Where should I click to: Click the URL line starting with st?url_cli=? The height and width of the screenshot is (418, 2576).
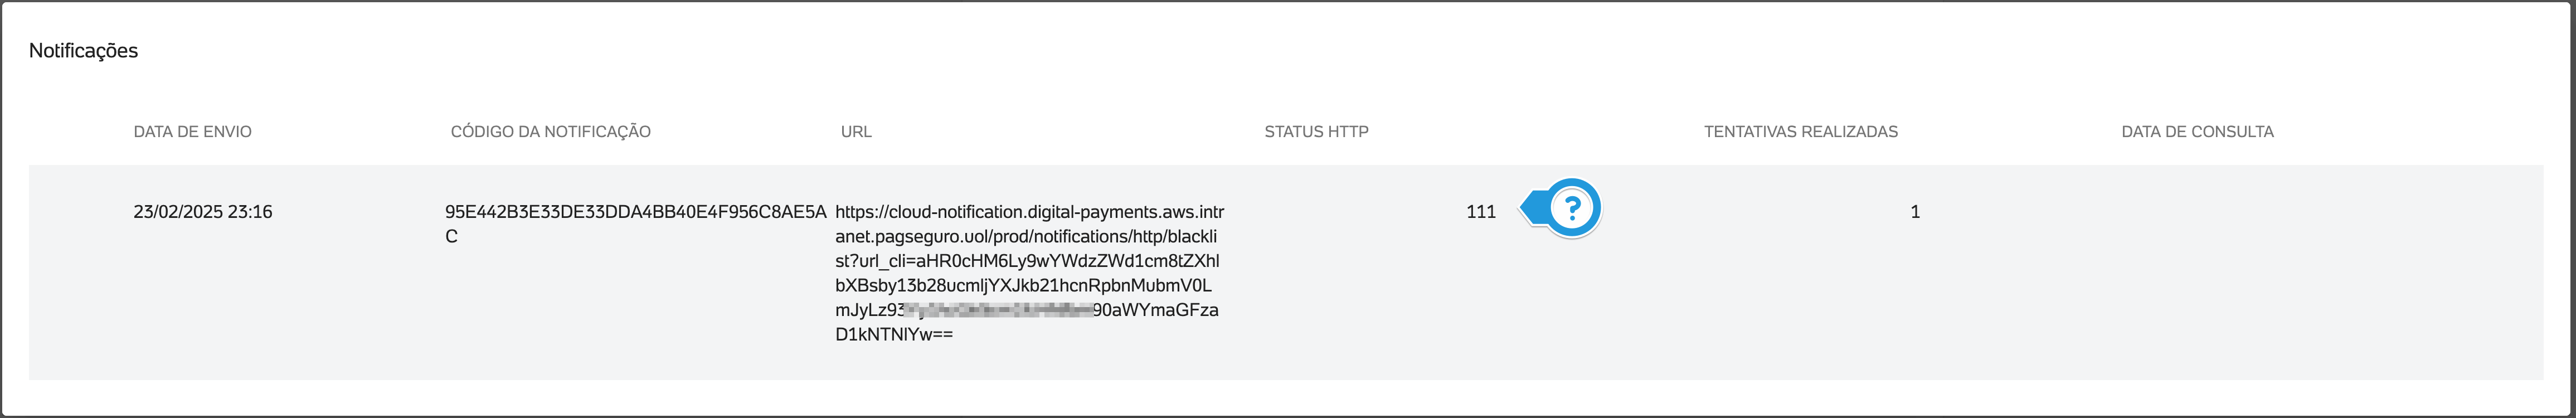tap(1027, 261)
